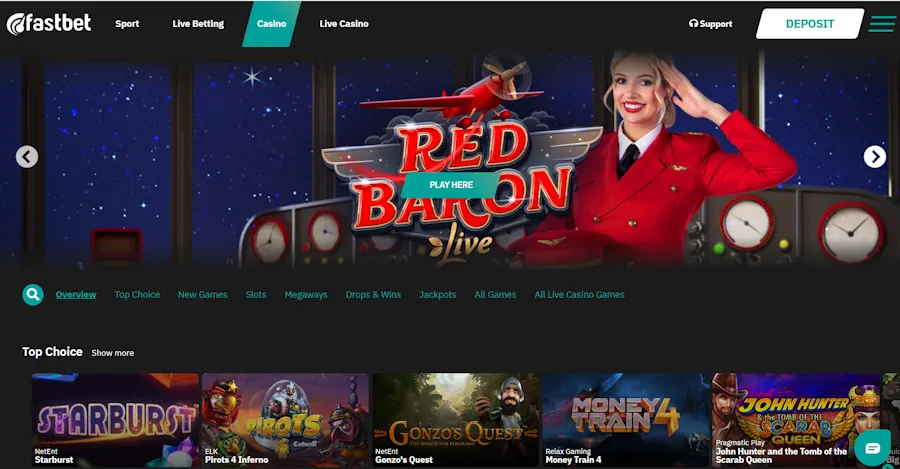
Task: Open Jackpots category
Action: [x=437, y=294]
